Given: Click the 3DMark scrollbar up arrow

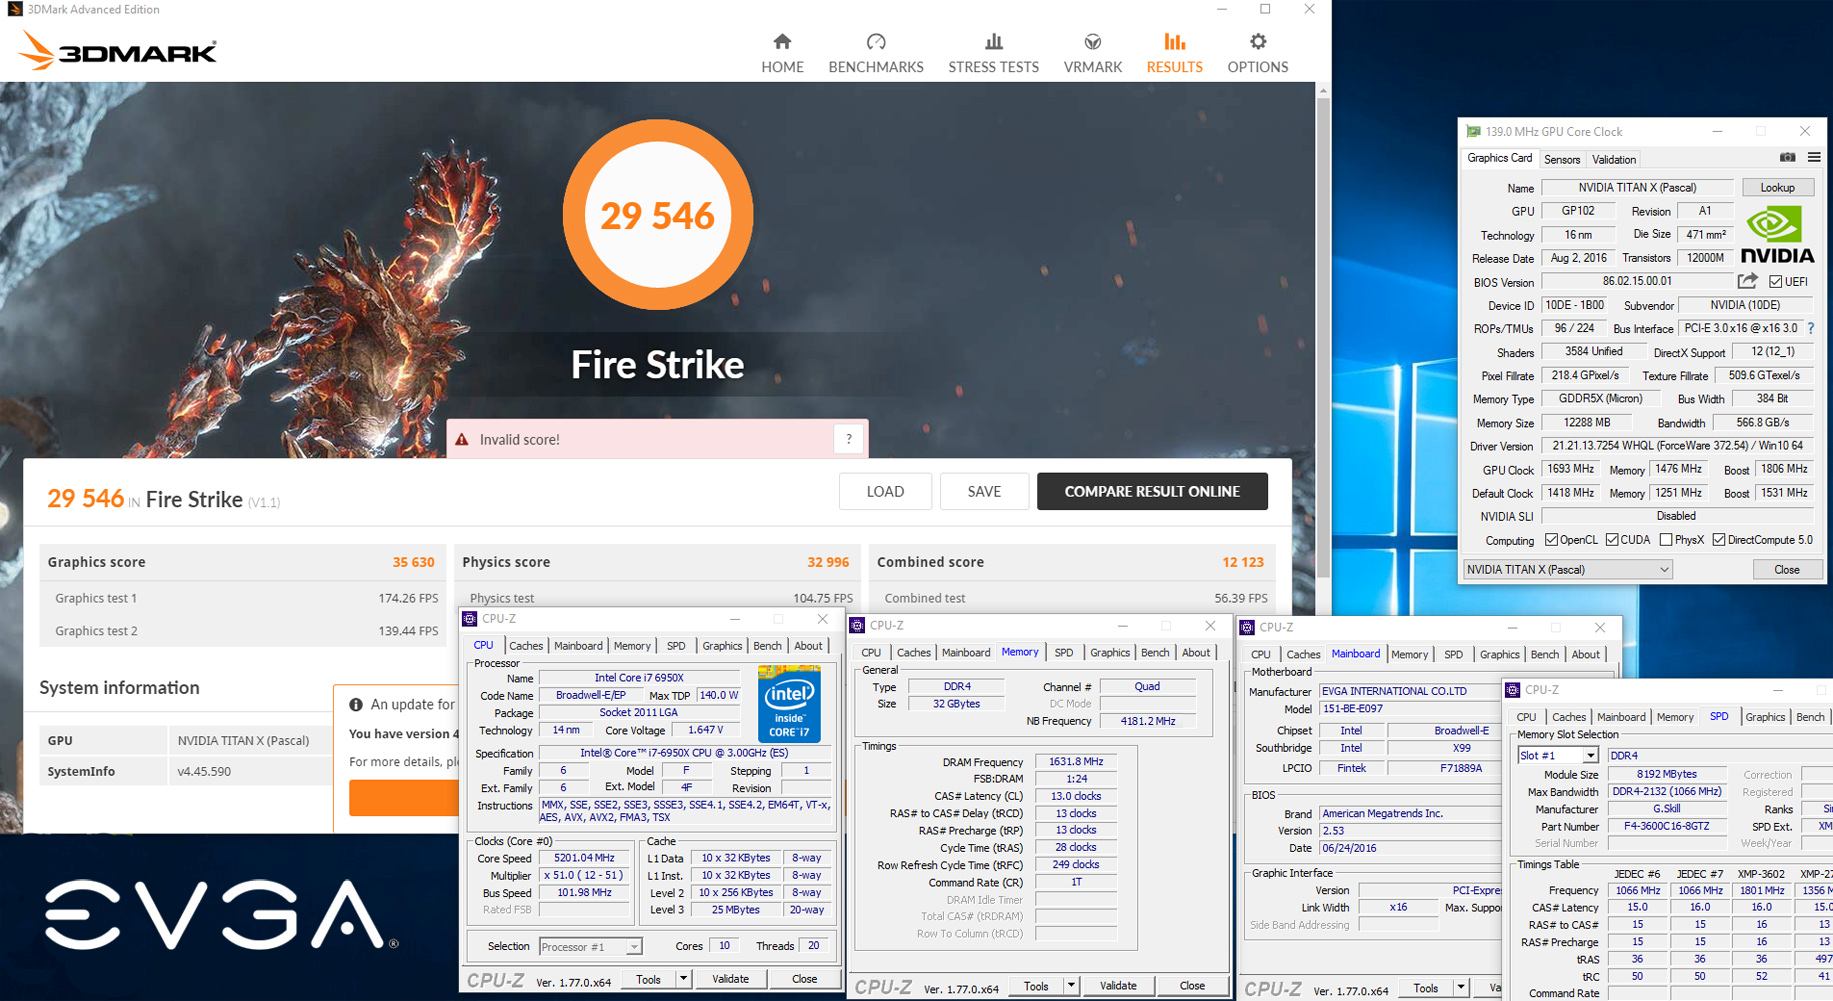Looking at the screenshot, I should pyautogui.click(x=1323, y=90).
